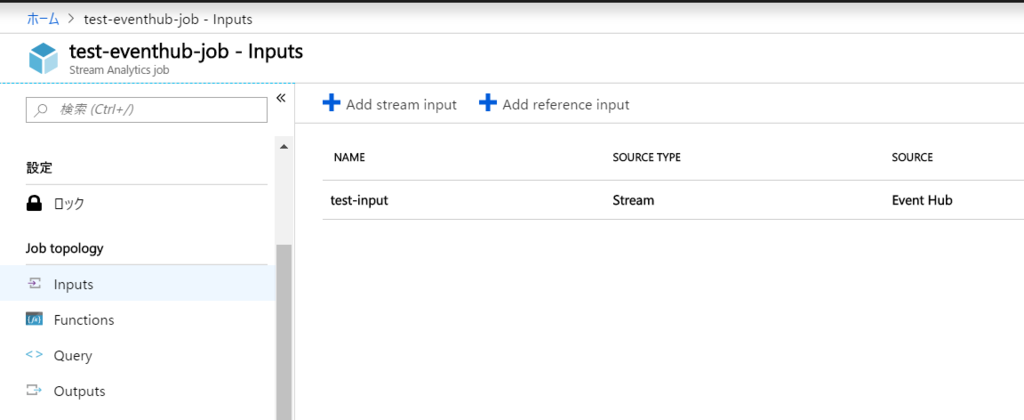
Task: Sort by NAME column header
Action: [349, 157]
